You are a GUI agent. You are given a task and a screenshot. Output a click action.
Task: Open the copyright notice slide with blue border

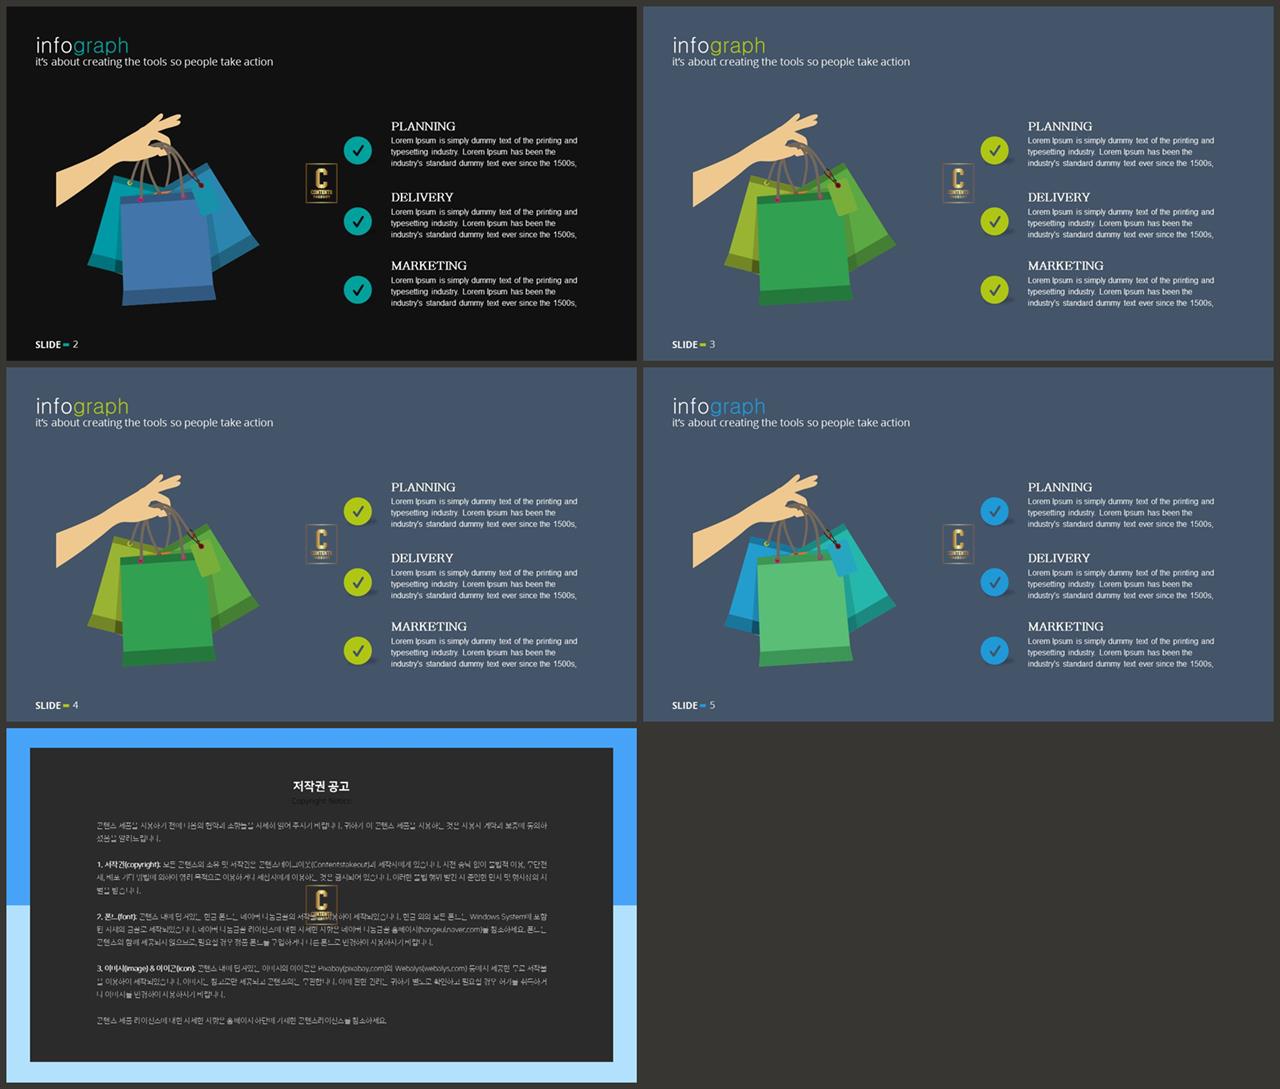click(x=321, y=905)
